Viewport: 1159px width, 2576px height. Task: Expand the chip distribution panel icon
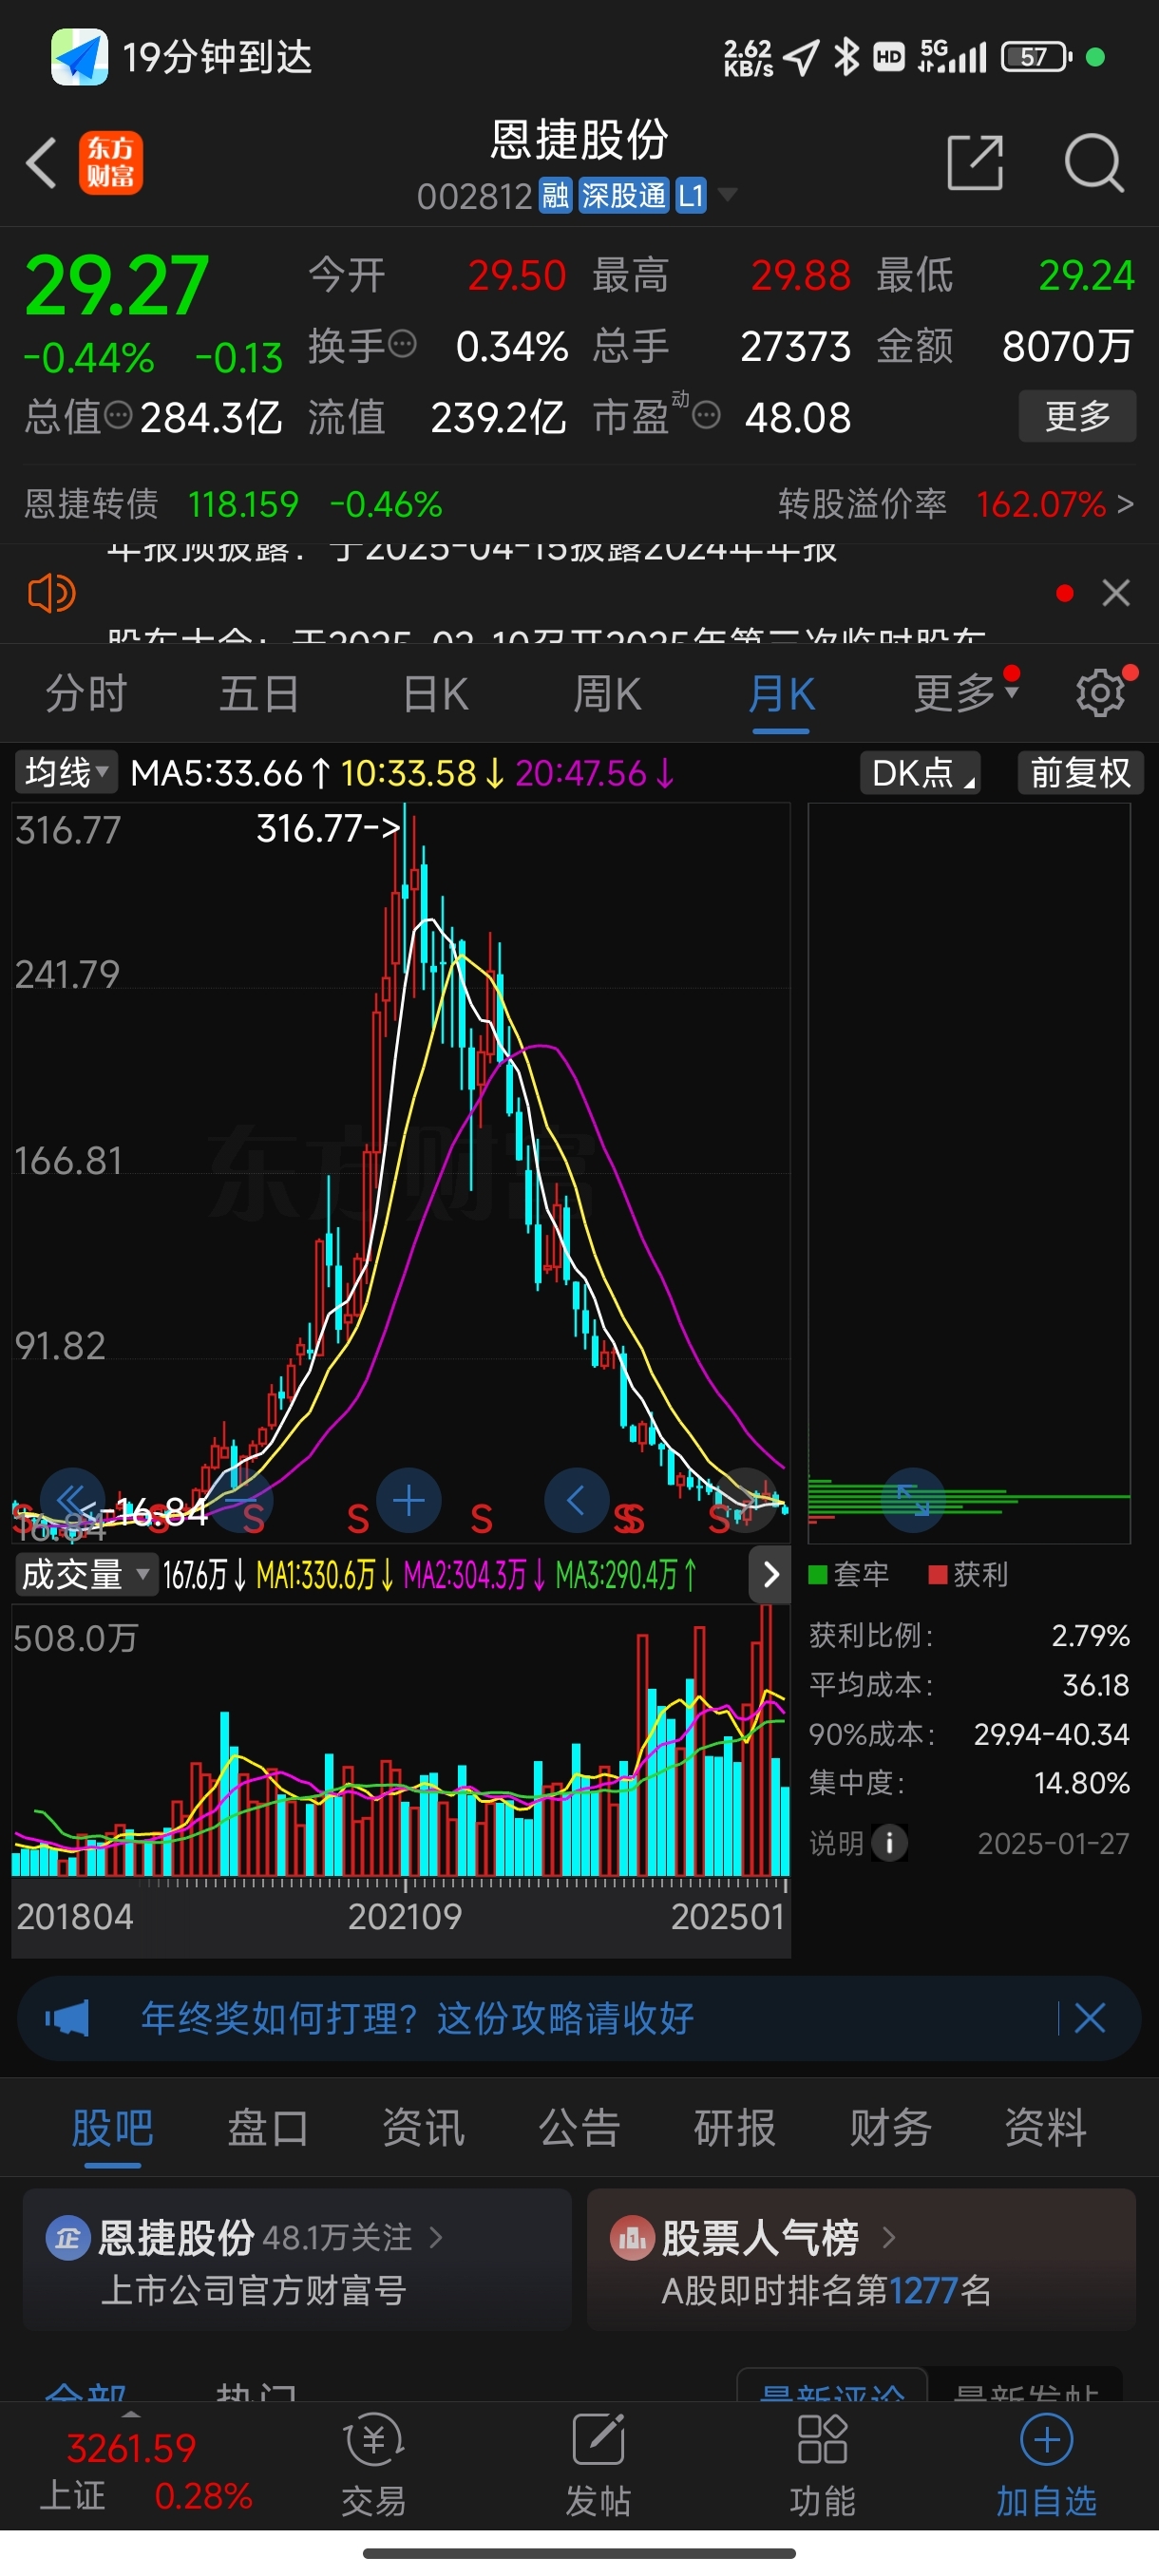[913, 1500]
